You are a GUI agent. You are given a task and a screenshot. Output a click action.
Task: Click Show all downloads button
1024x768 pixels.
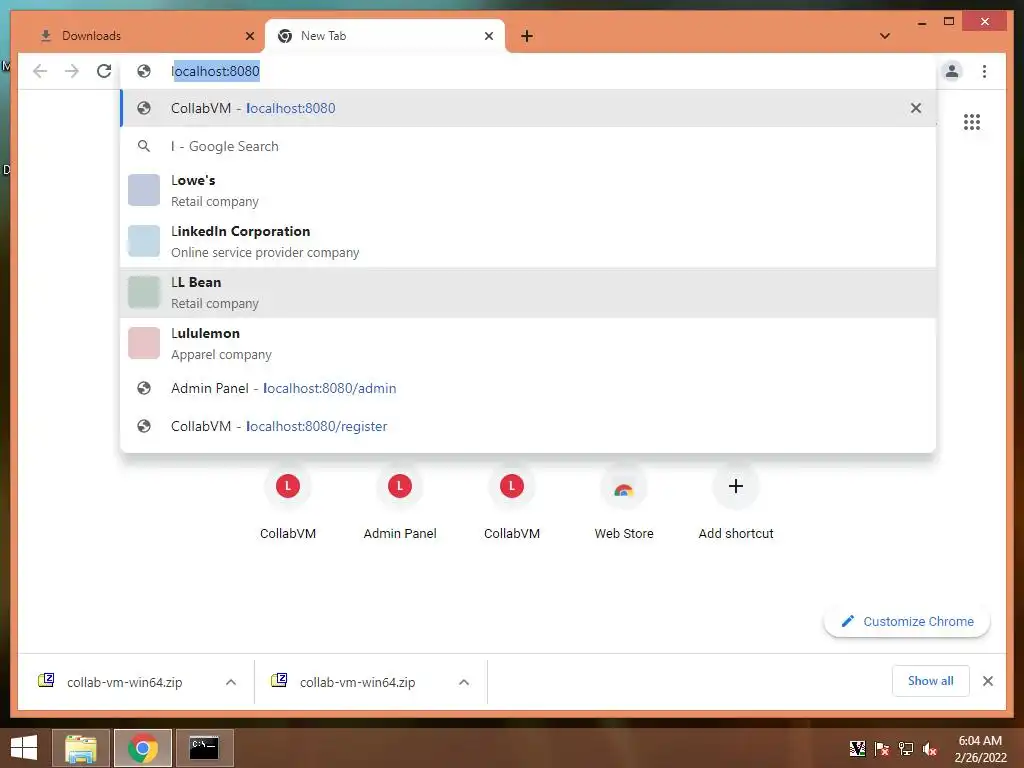coord(931,681)
